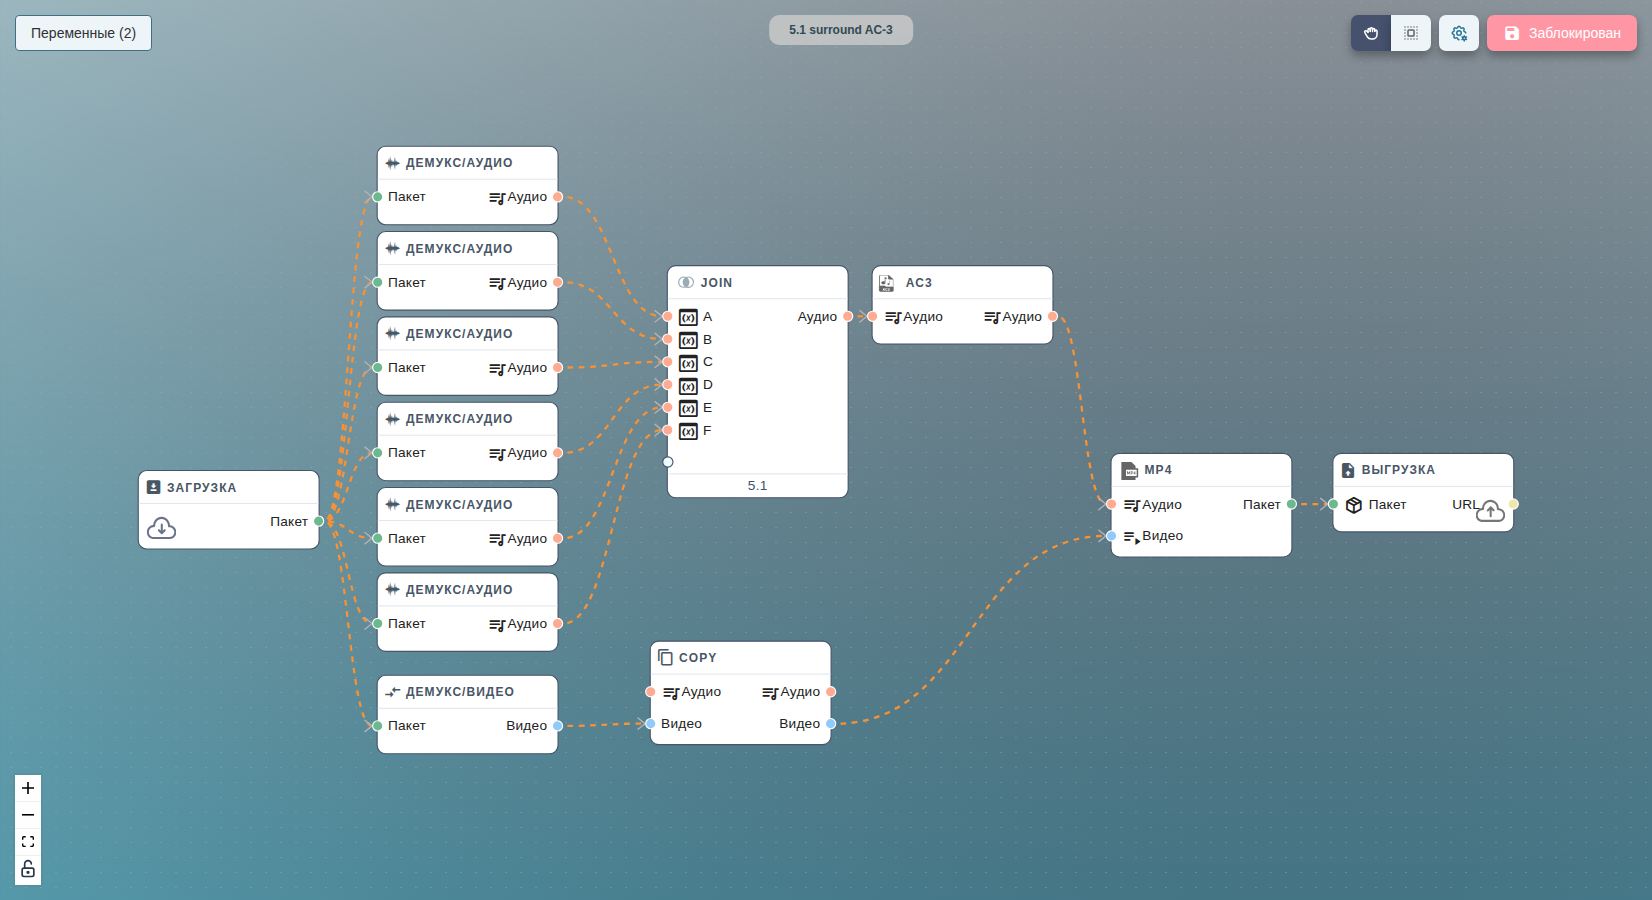Select the MP4 node header
Screen dimensions: 1652x900
[x=1201, y=470]
